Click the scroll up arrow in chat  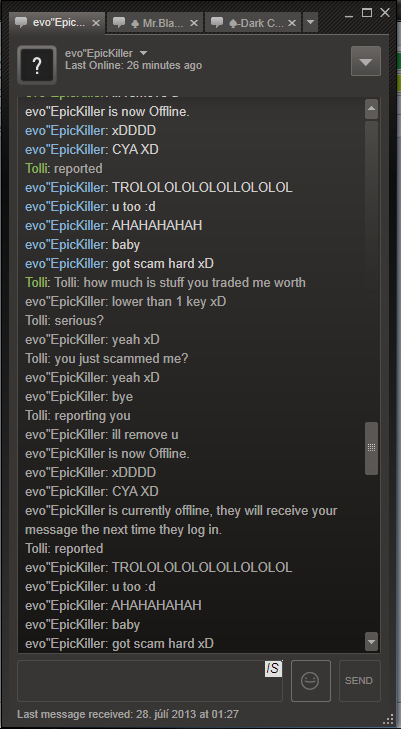coord(371,109)
